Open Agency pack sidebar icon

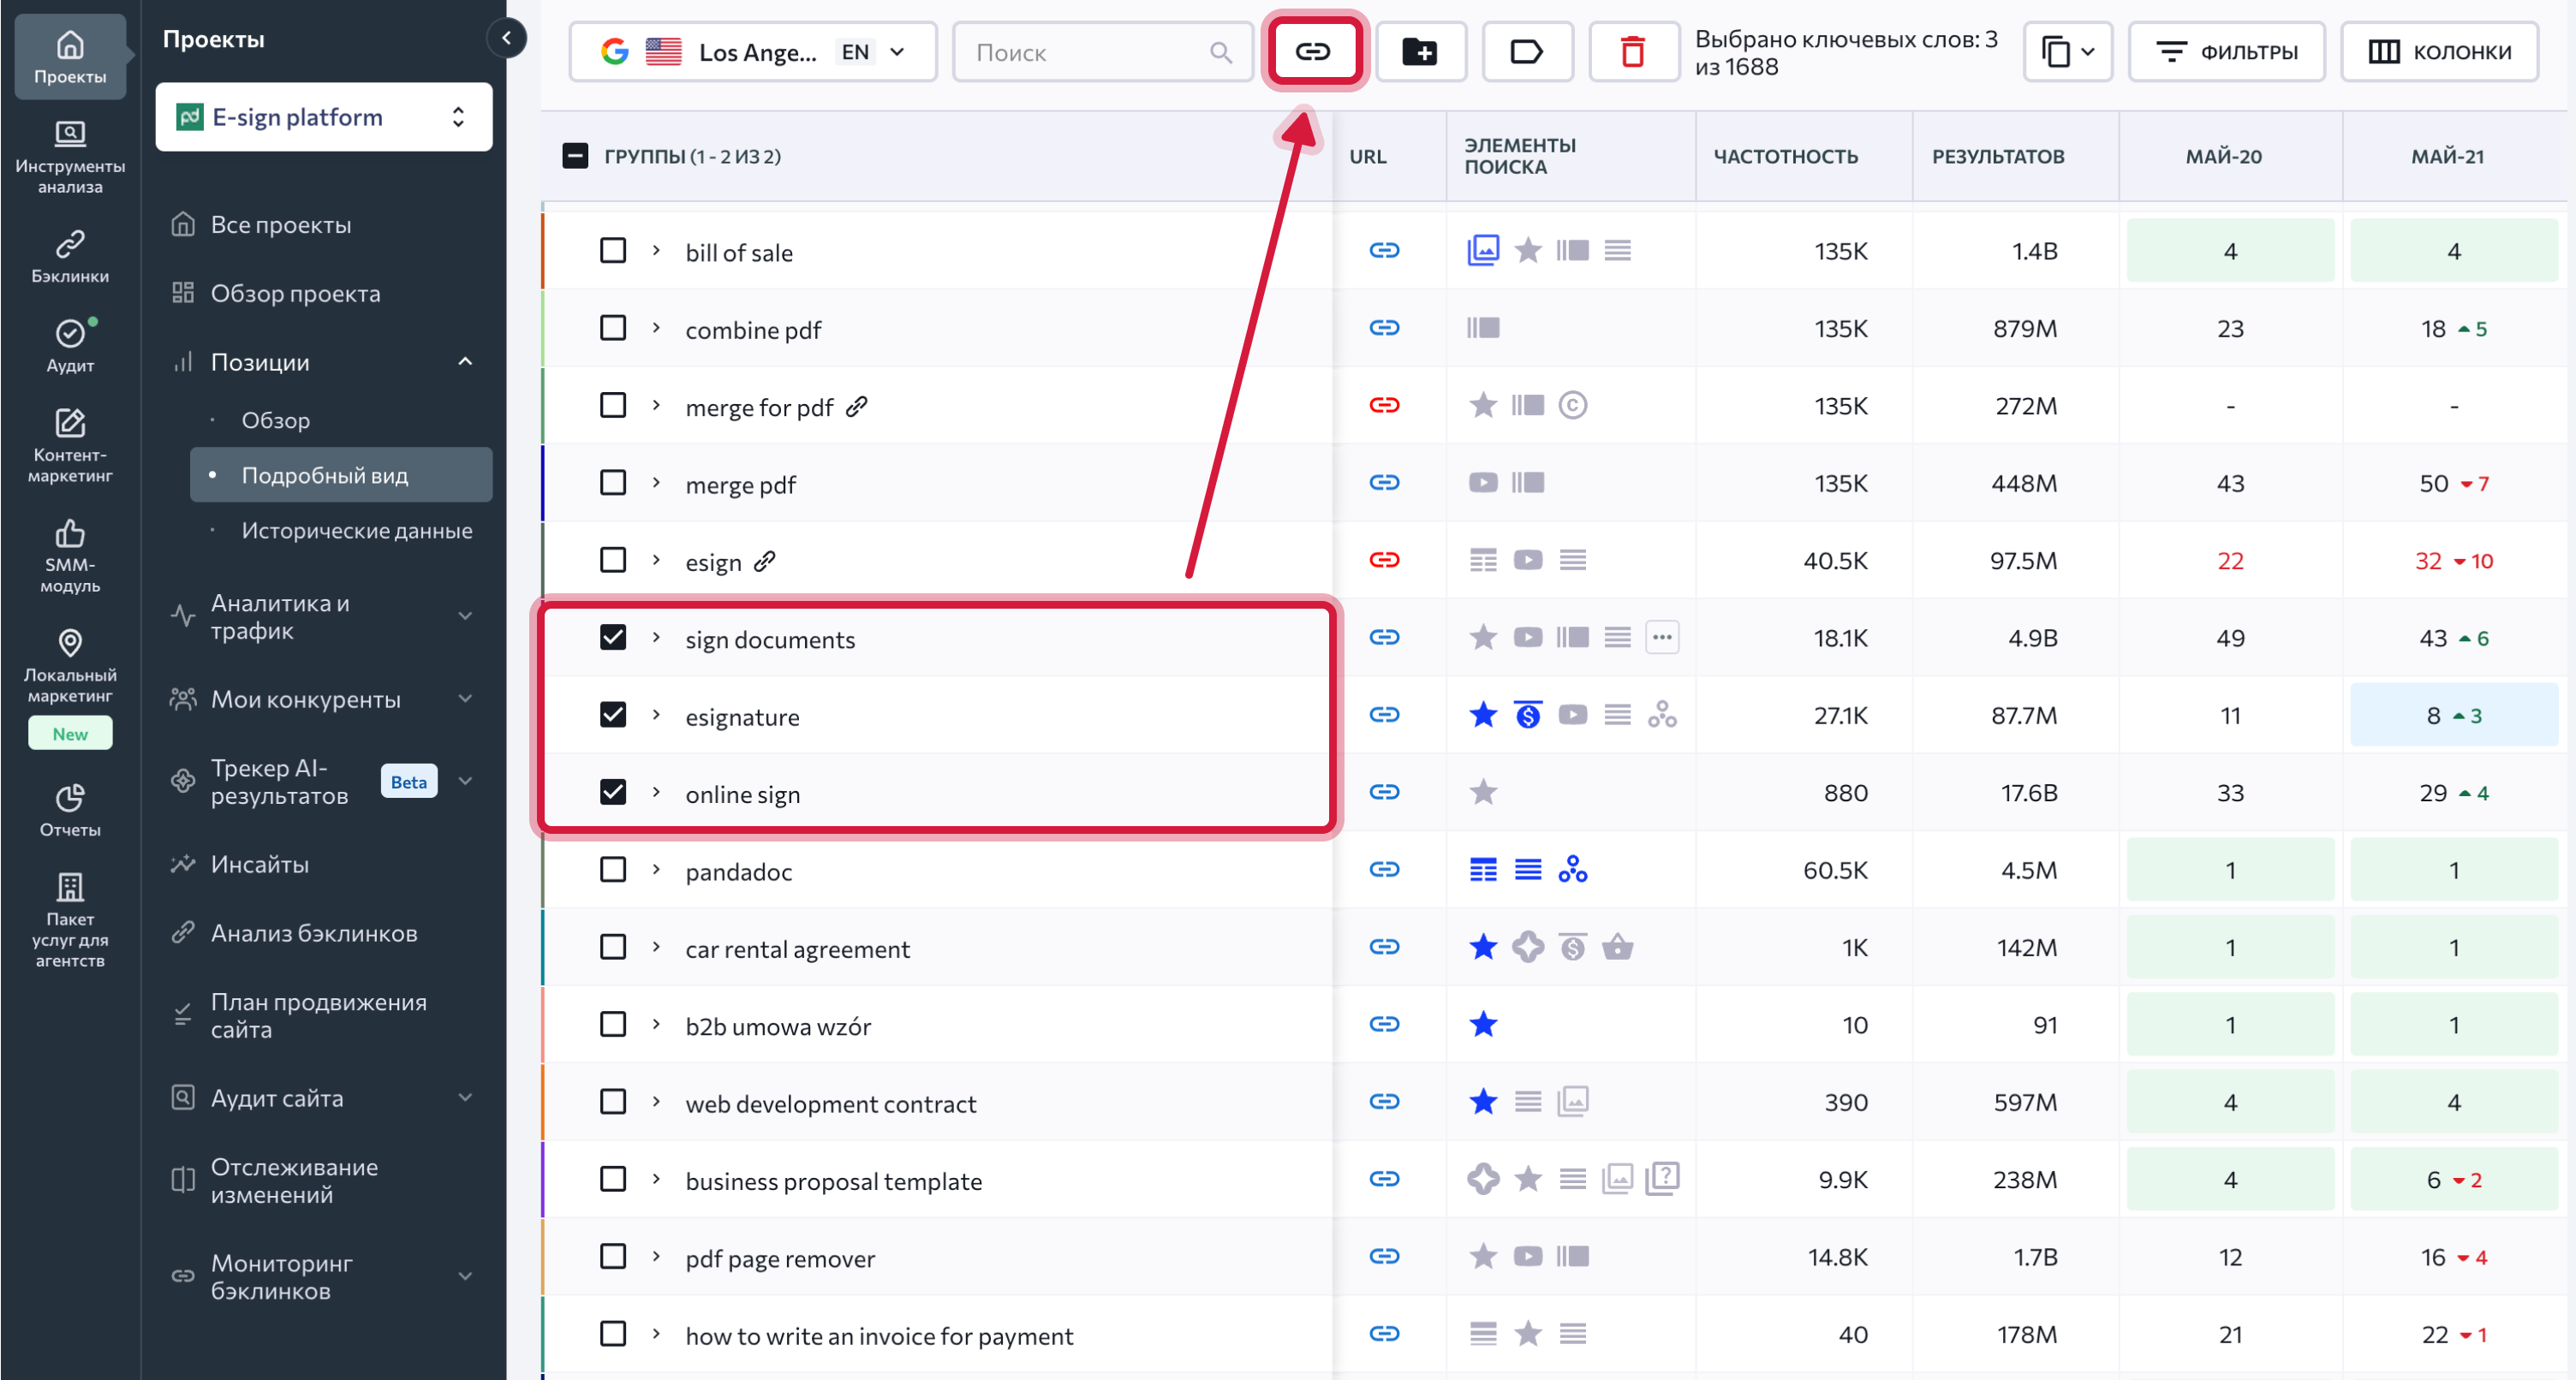coord(70,919)
